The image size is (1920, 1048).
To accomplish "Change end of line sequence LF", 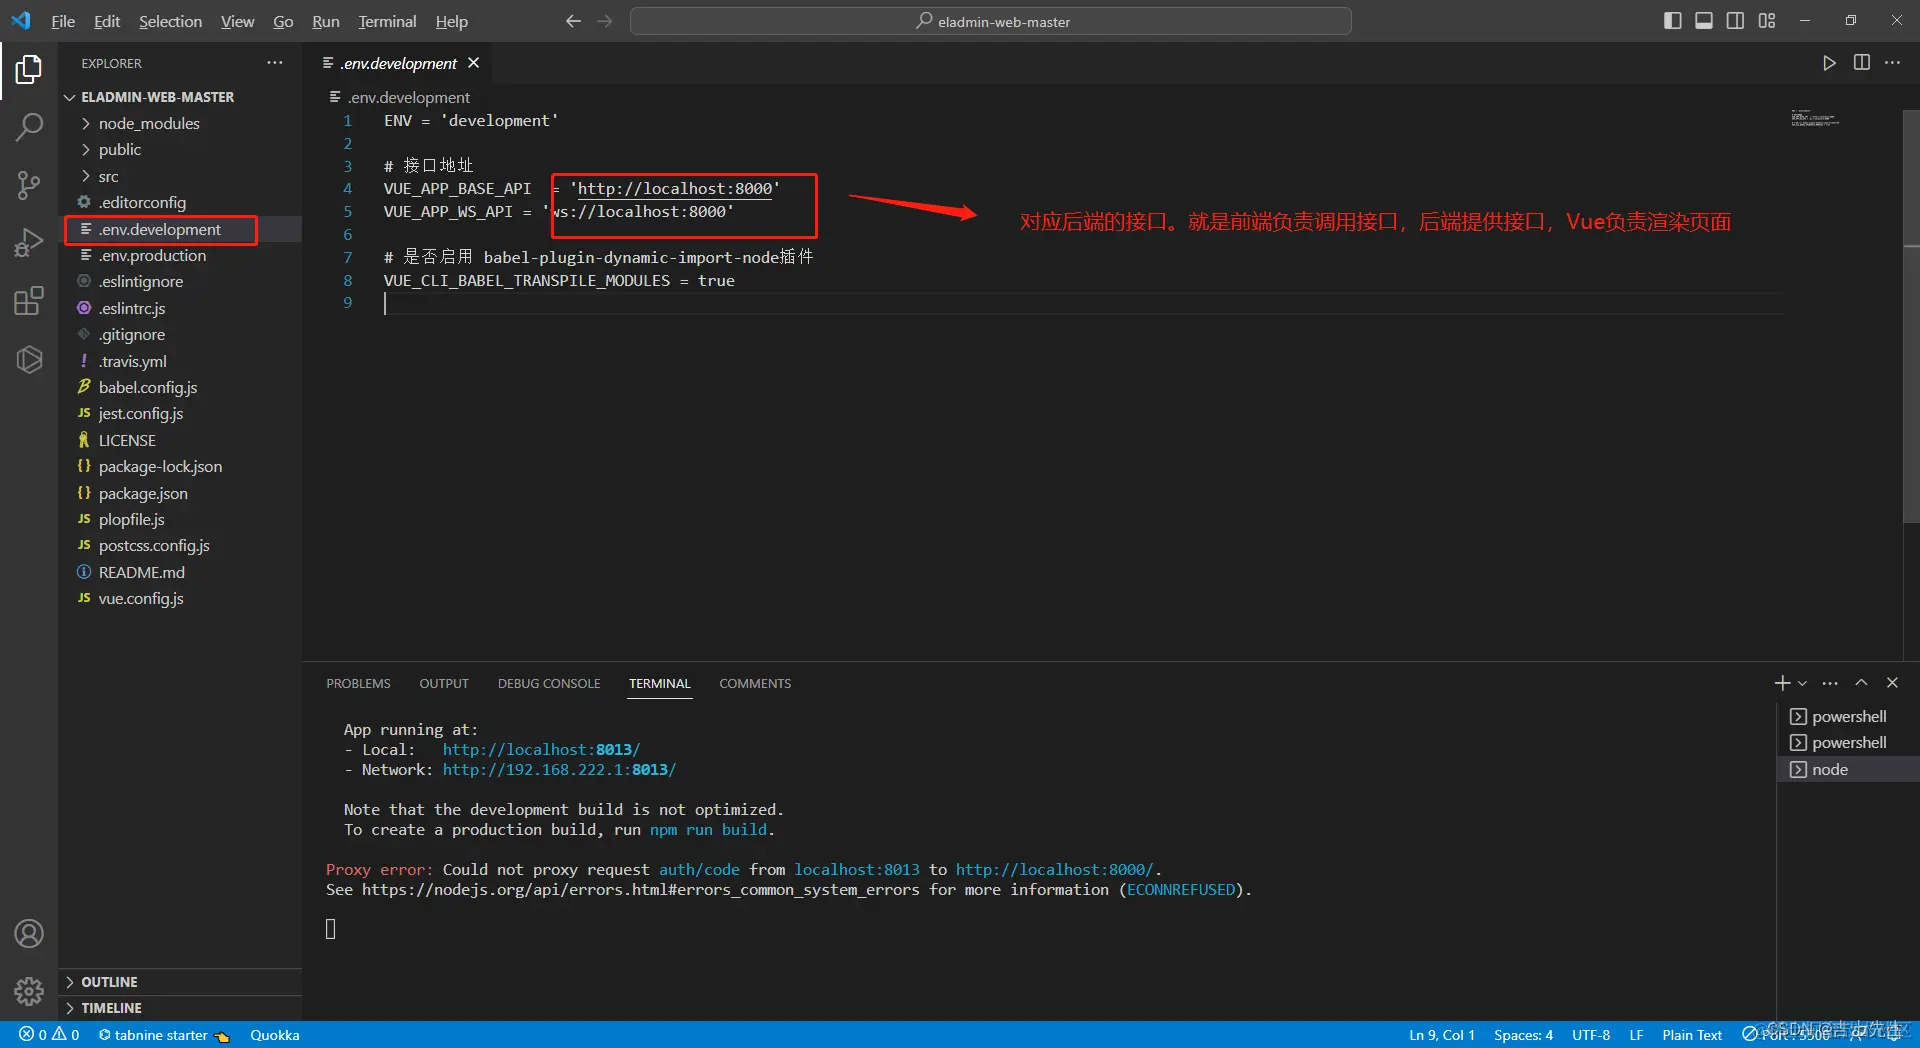I will (1636, 1035).
